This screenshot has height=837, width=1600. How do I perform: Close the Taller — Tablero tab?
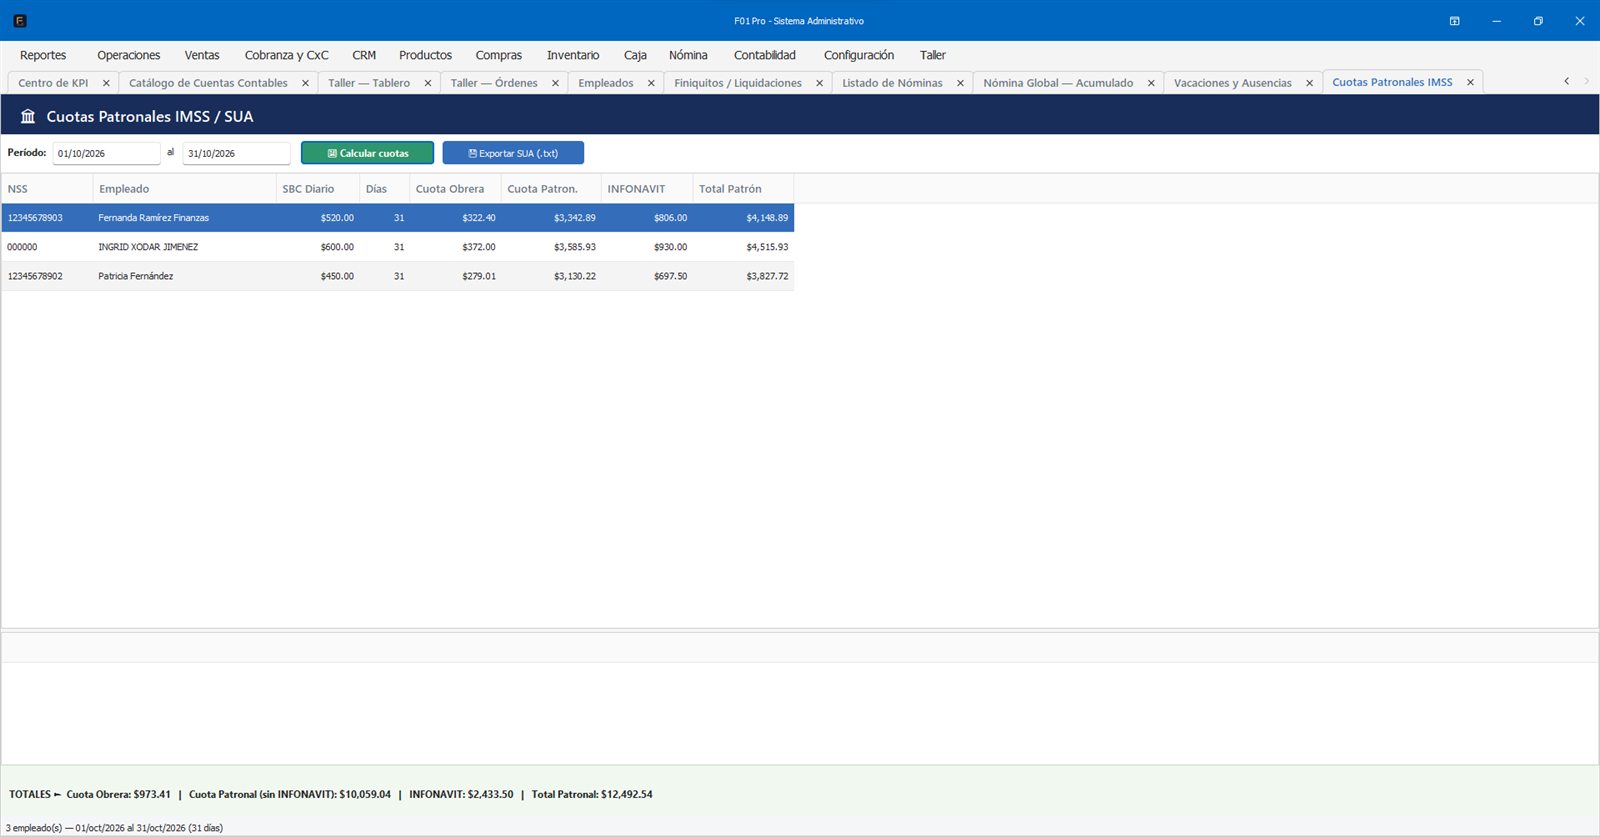point(427,83)
